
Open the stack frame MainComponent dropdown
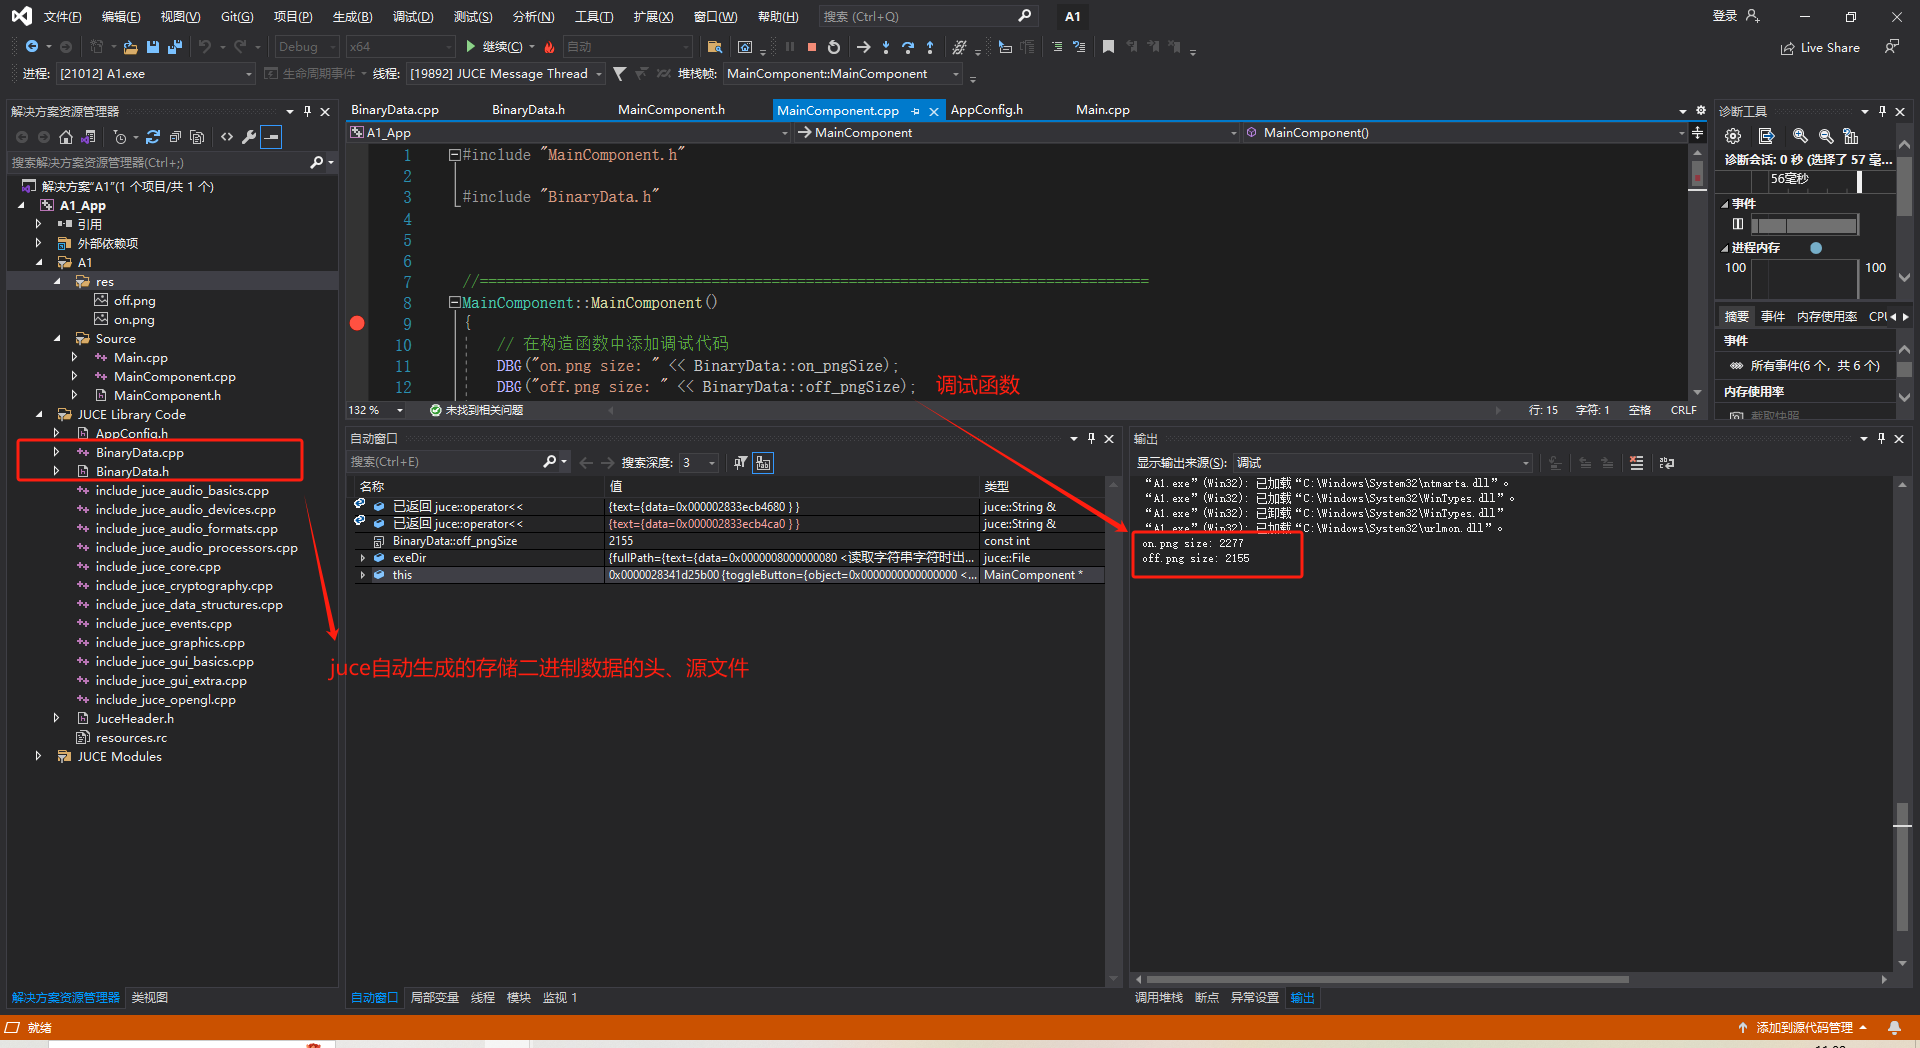(x=843, y=74)
